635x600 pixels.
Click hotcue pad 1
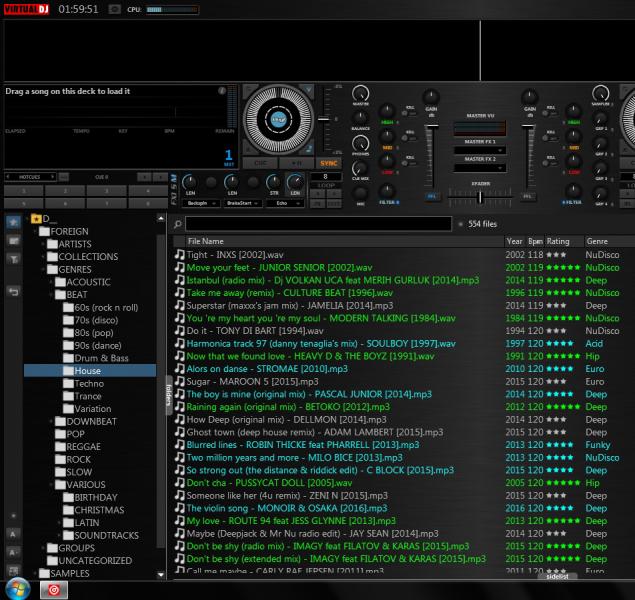[23, 190]
